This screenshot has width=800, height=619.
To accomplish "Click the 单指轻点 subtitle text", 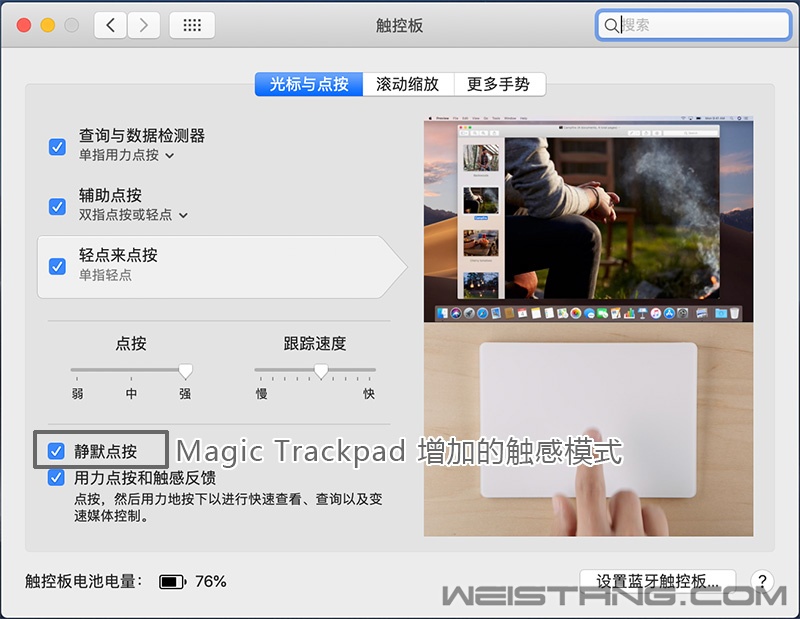I will pos(105,275).
